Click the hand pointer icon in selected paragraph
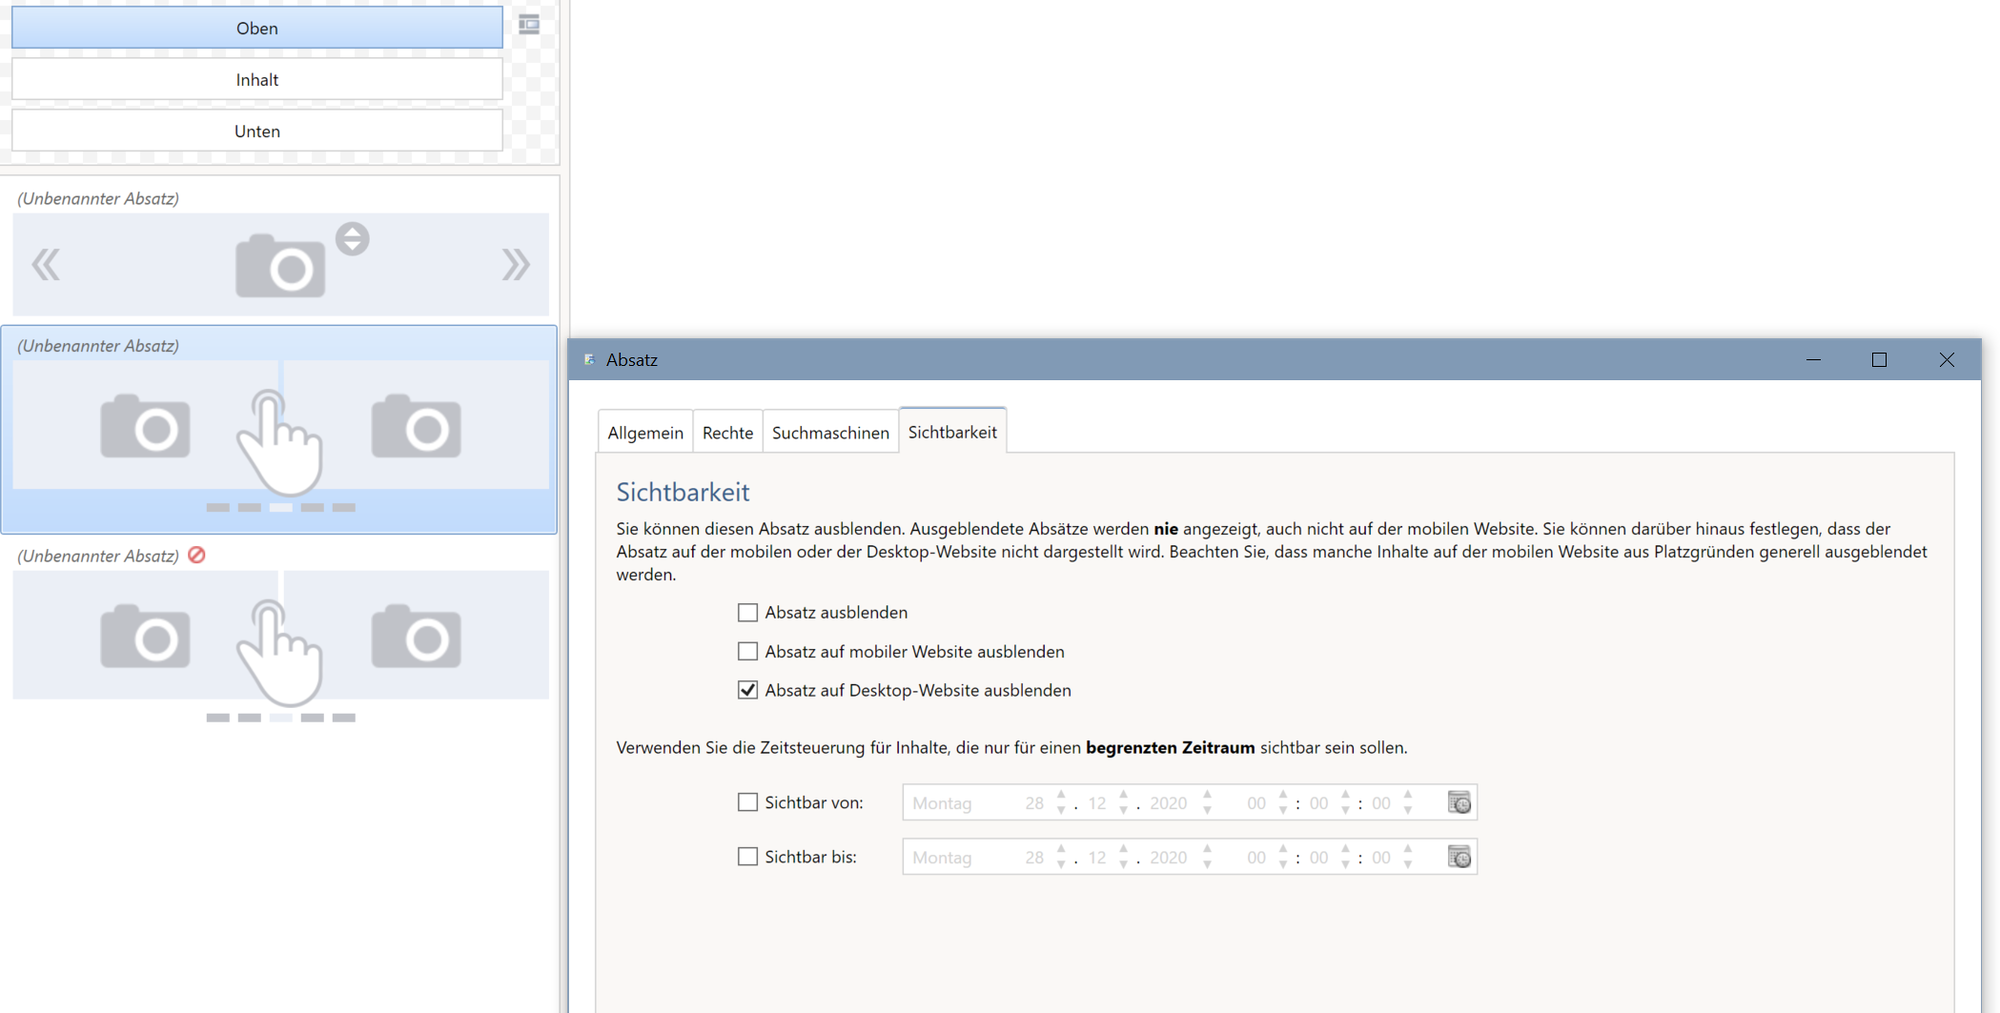The image size is (2000, 1013). click(279, 441)
